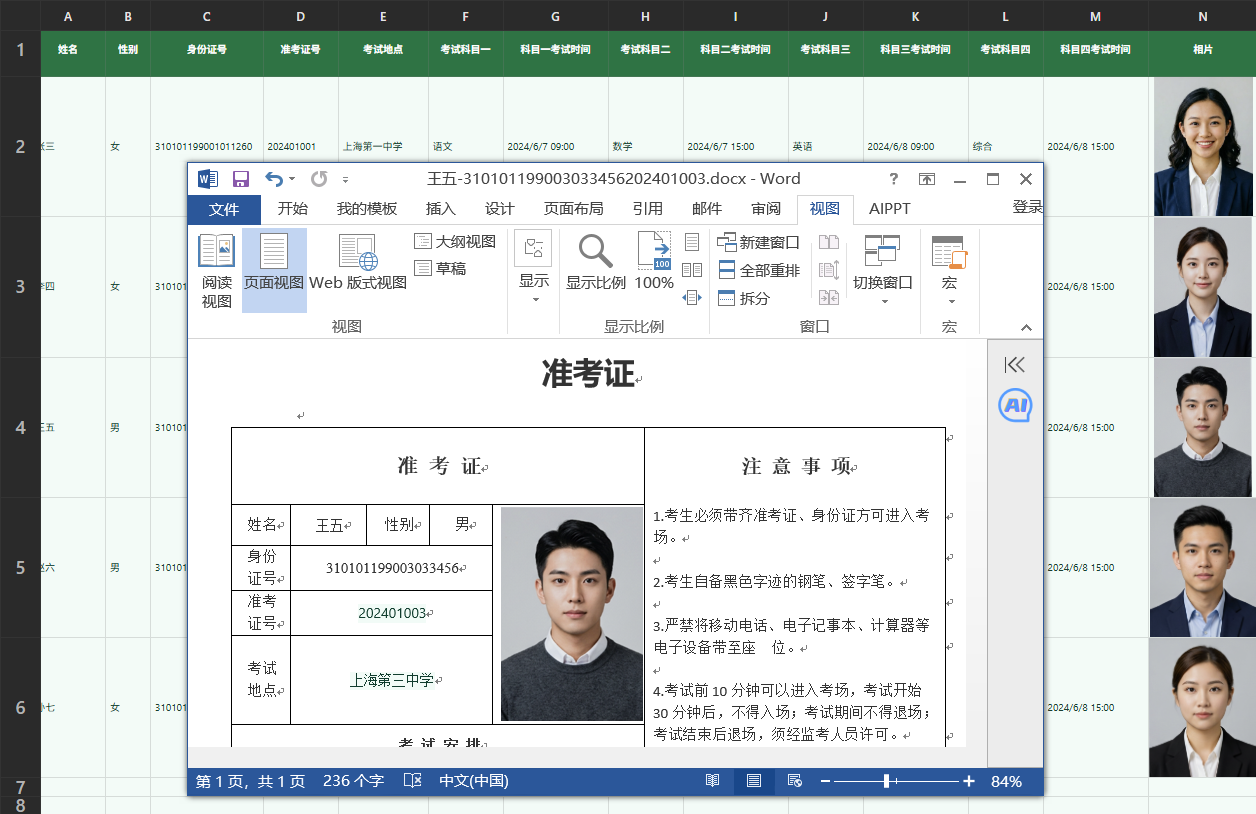Set zoom to 100% using ribbon icon
The image size is (1256, 814).
click(653, 263)
